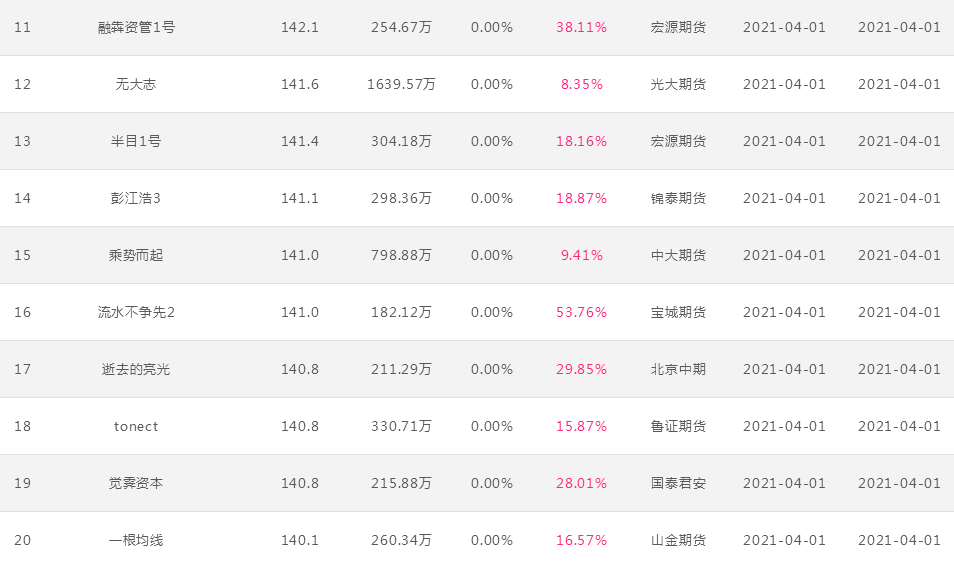Viewport: 954px width, 565px height.
Task: Open the 融犇资管1号 account name link
Action: [136, 27]
